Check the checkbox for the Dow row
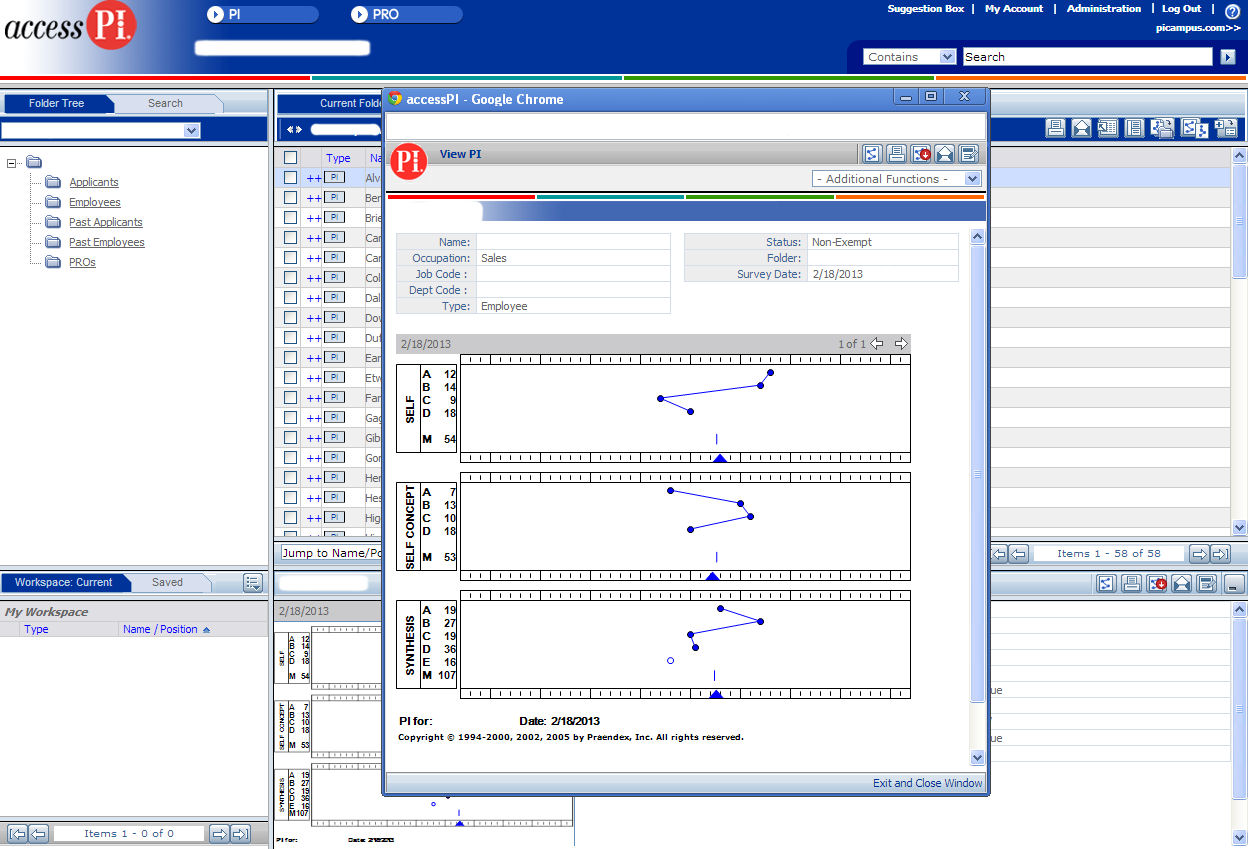This screenshot has height=849, width=1248. tap(290, 317)
